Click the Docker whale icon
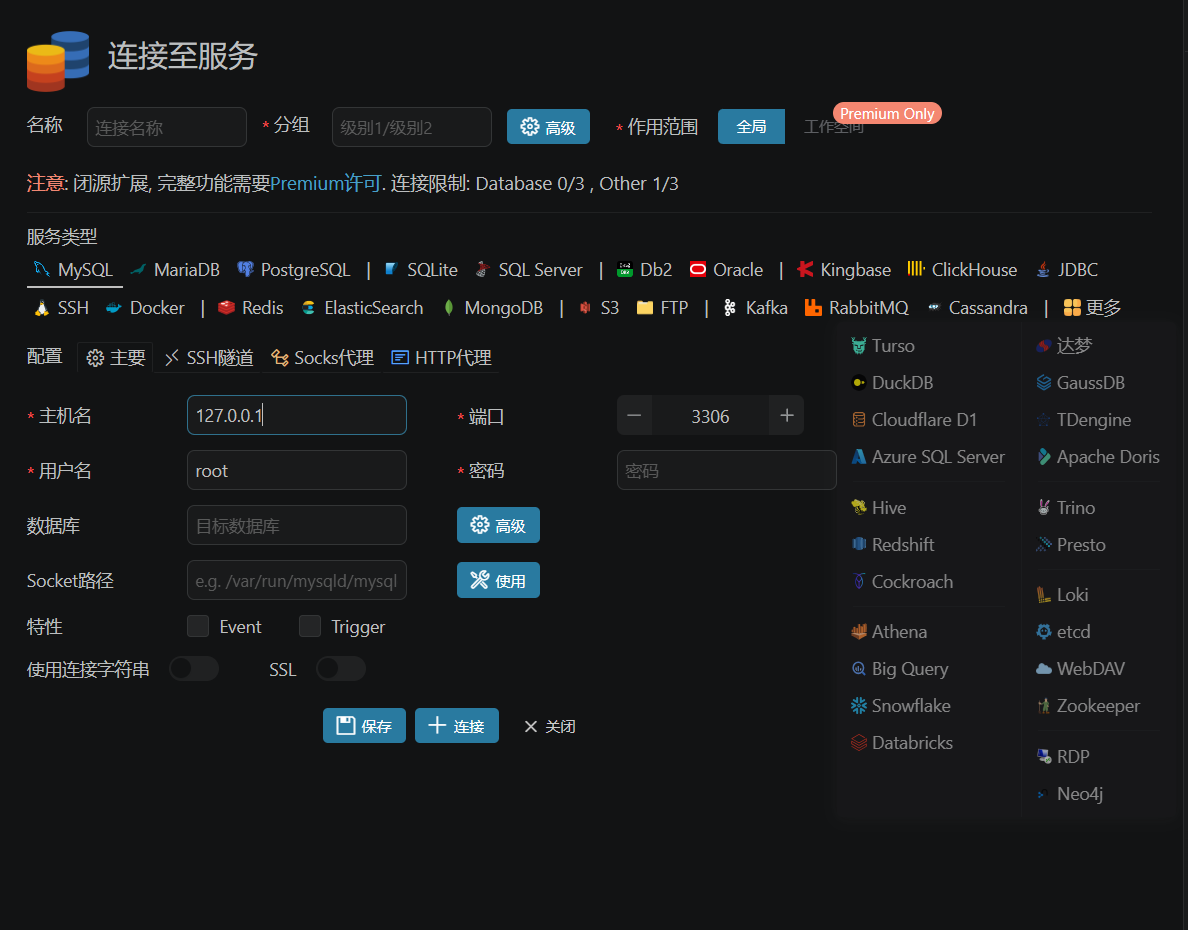 (x=114, y=308)
